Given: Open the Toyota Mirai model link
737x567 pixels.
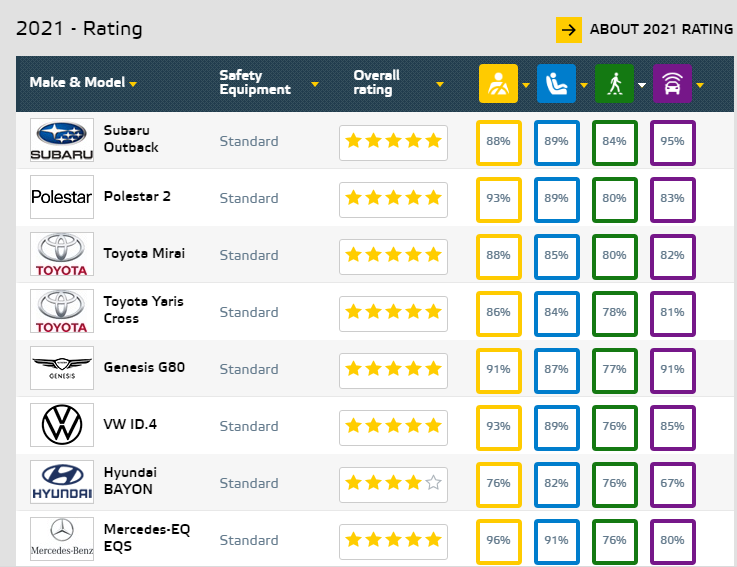Looking at the screenshot, I should click(x=144, y=254).
